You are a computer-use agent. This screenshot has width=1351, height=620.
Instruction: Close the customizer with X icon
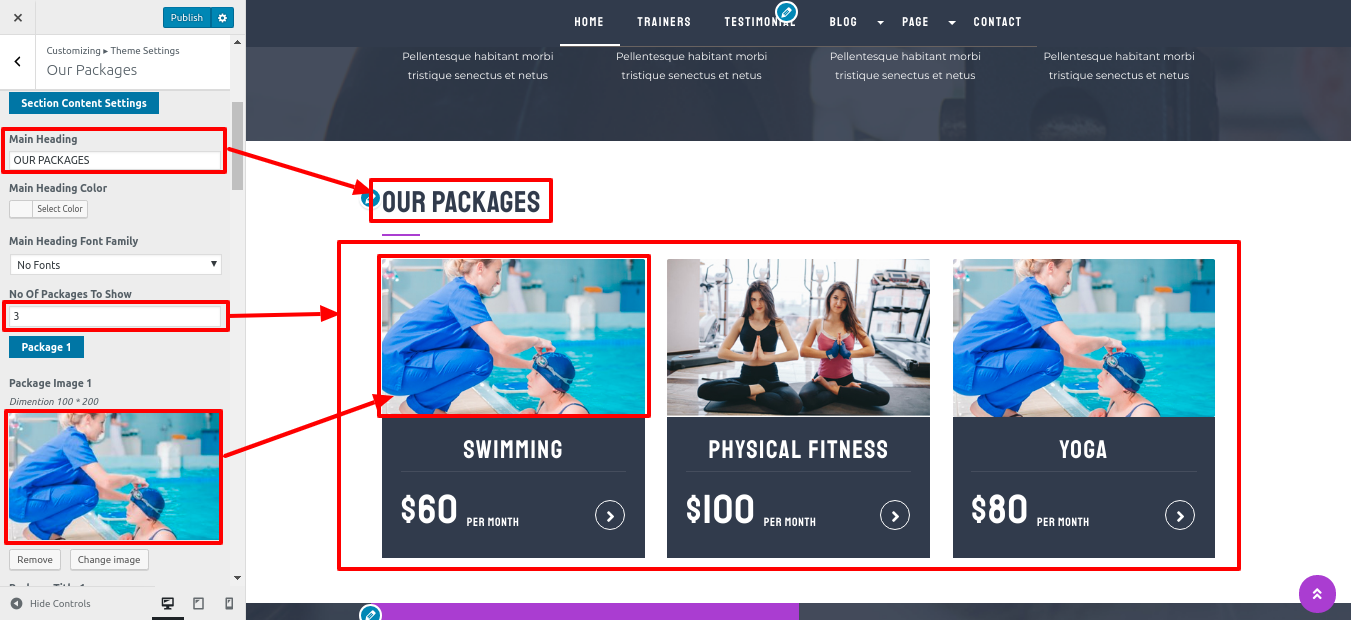[x=18, y=17]
